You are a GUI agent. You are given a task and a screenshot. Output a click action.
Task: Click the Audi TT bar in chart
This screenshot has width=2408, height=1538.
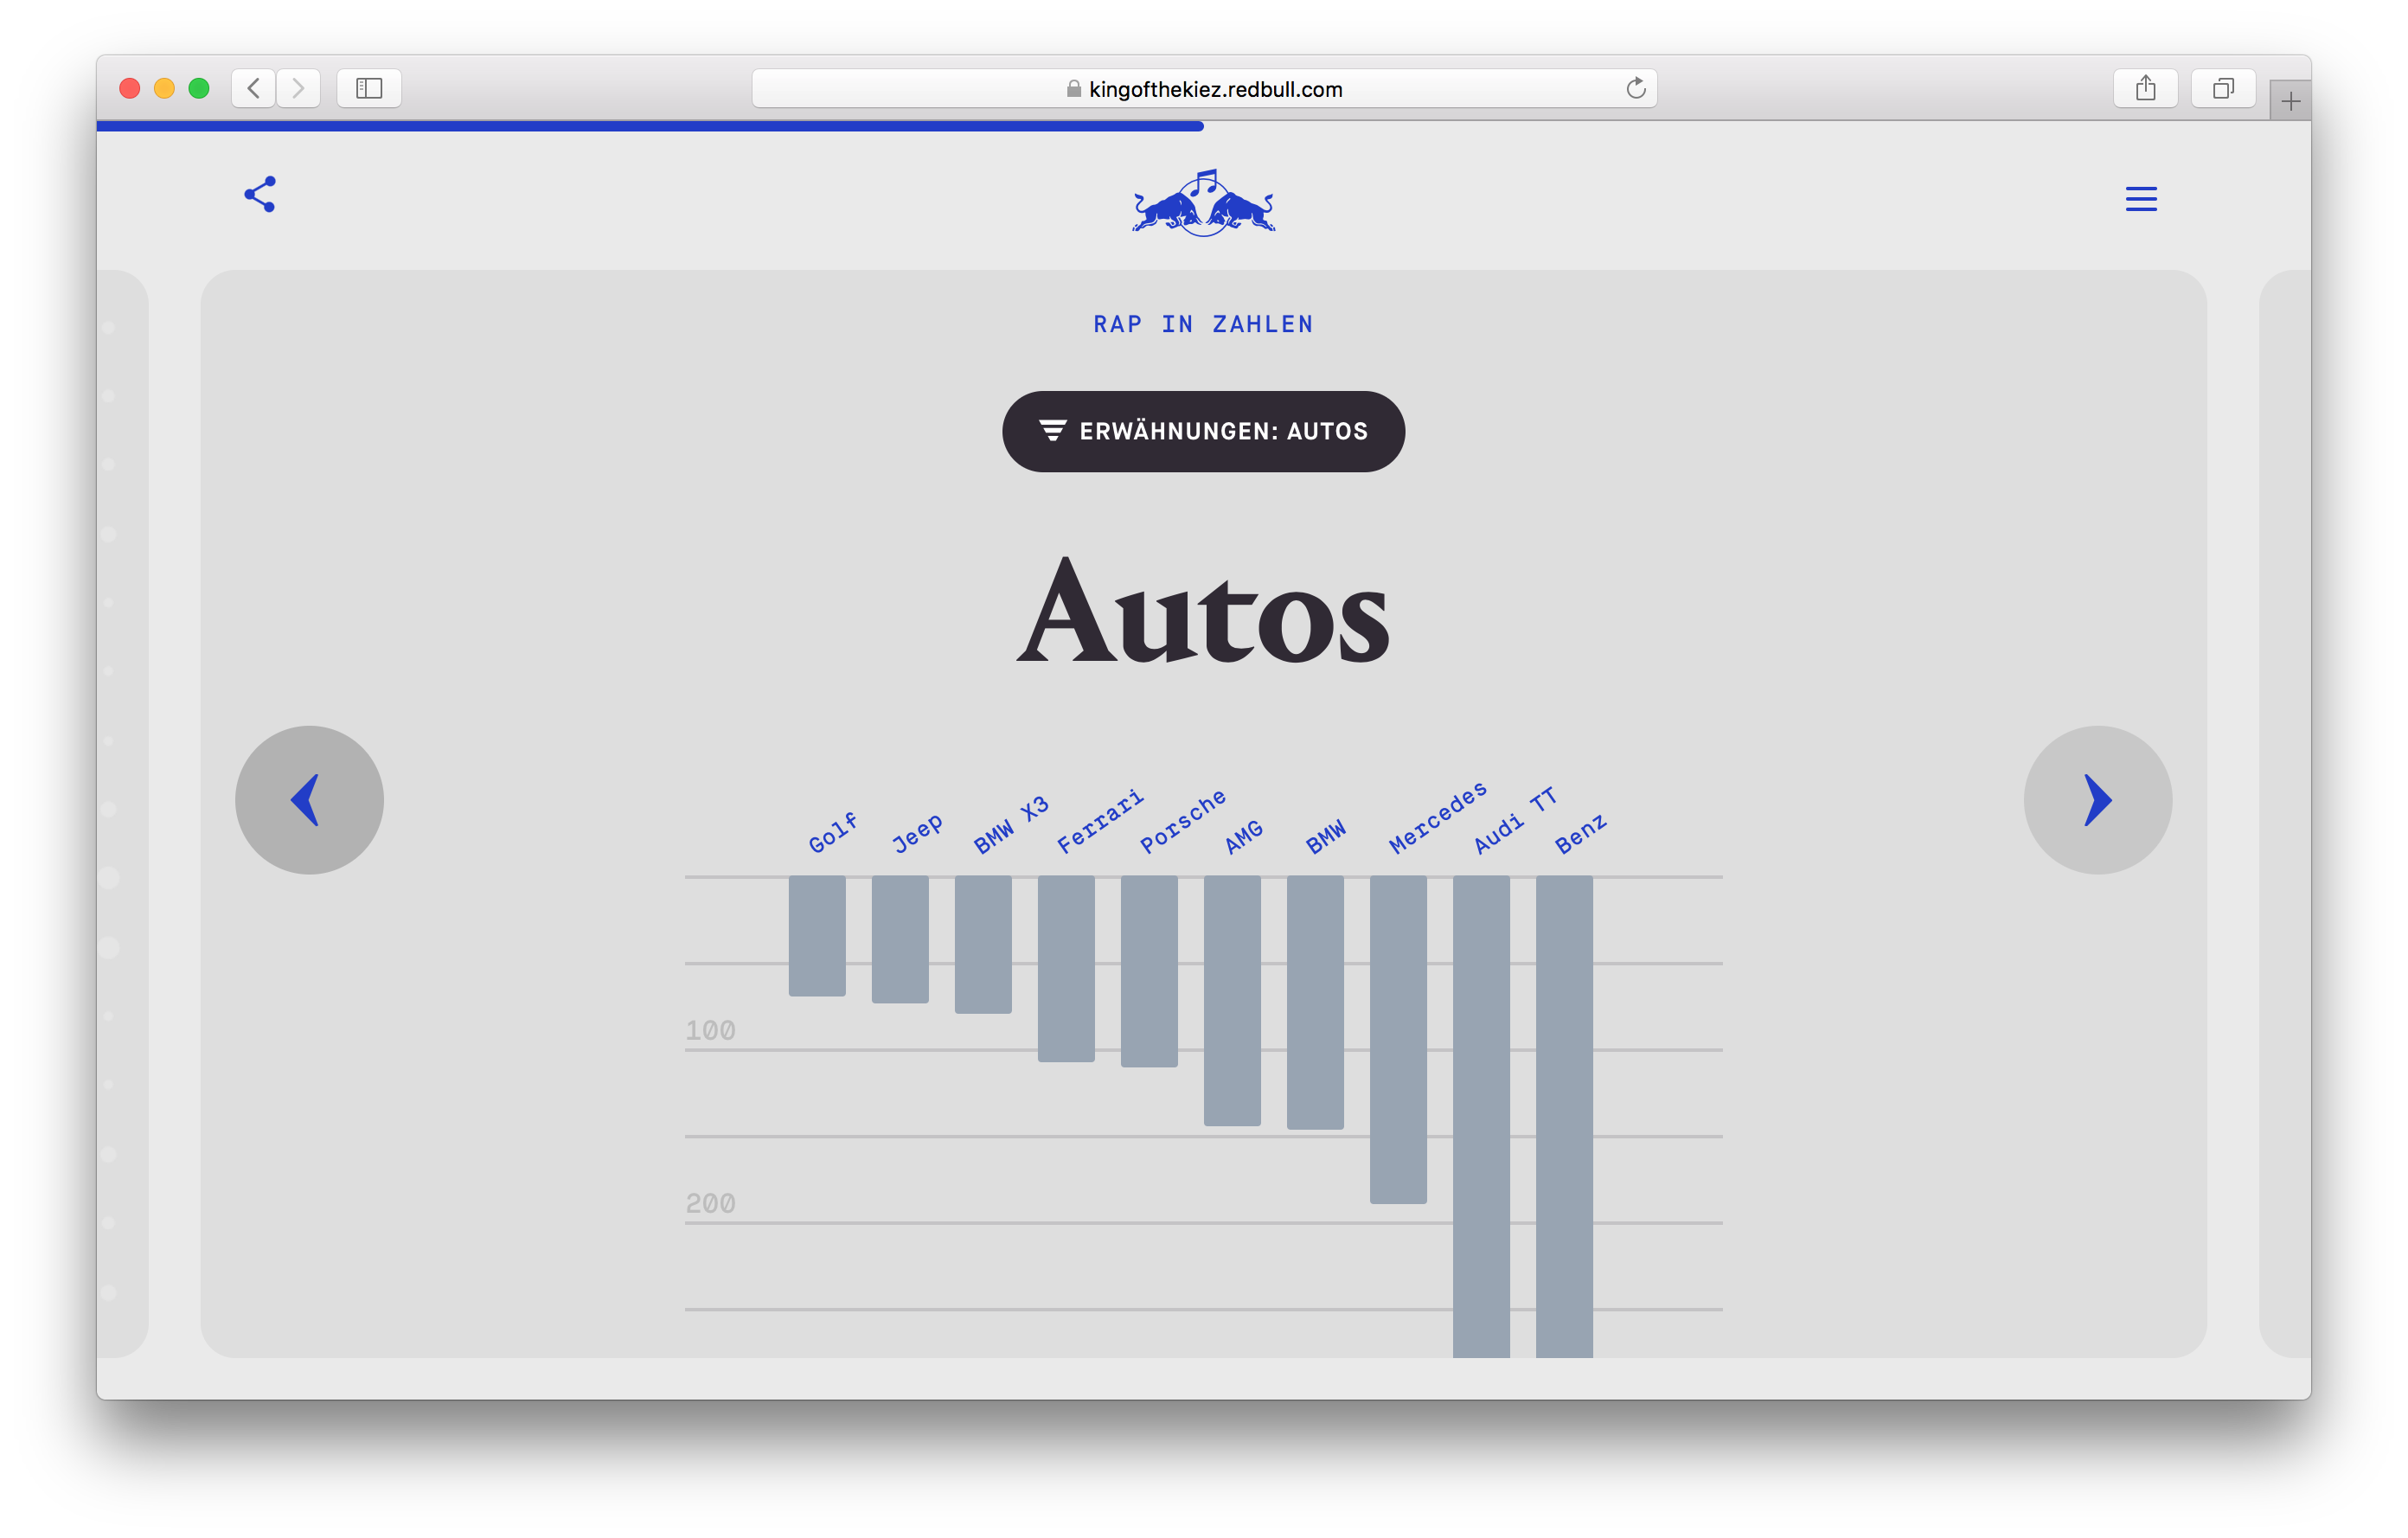(x=1481, y=1116)
